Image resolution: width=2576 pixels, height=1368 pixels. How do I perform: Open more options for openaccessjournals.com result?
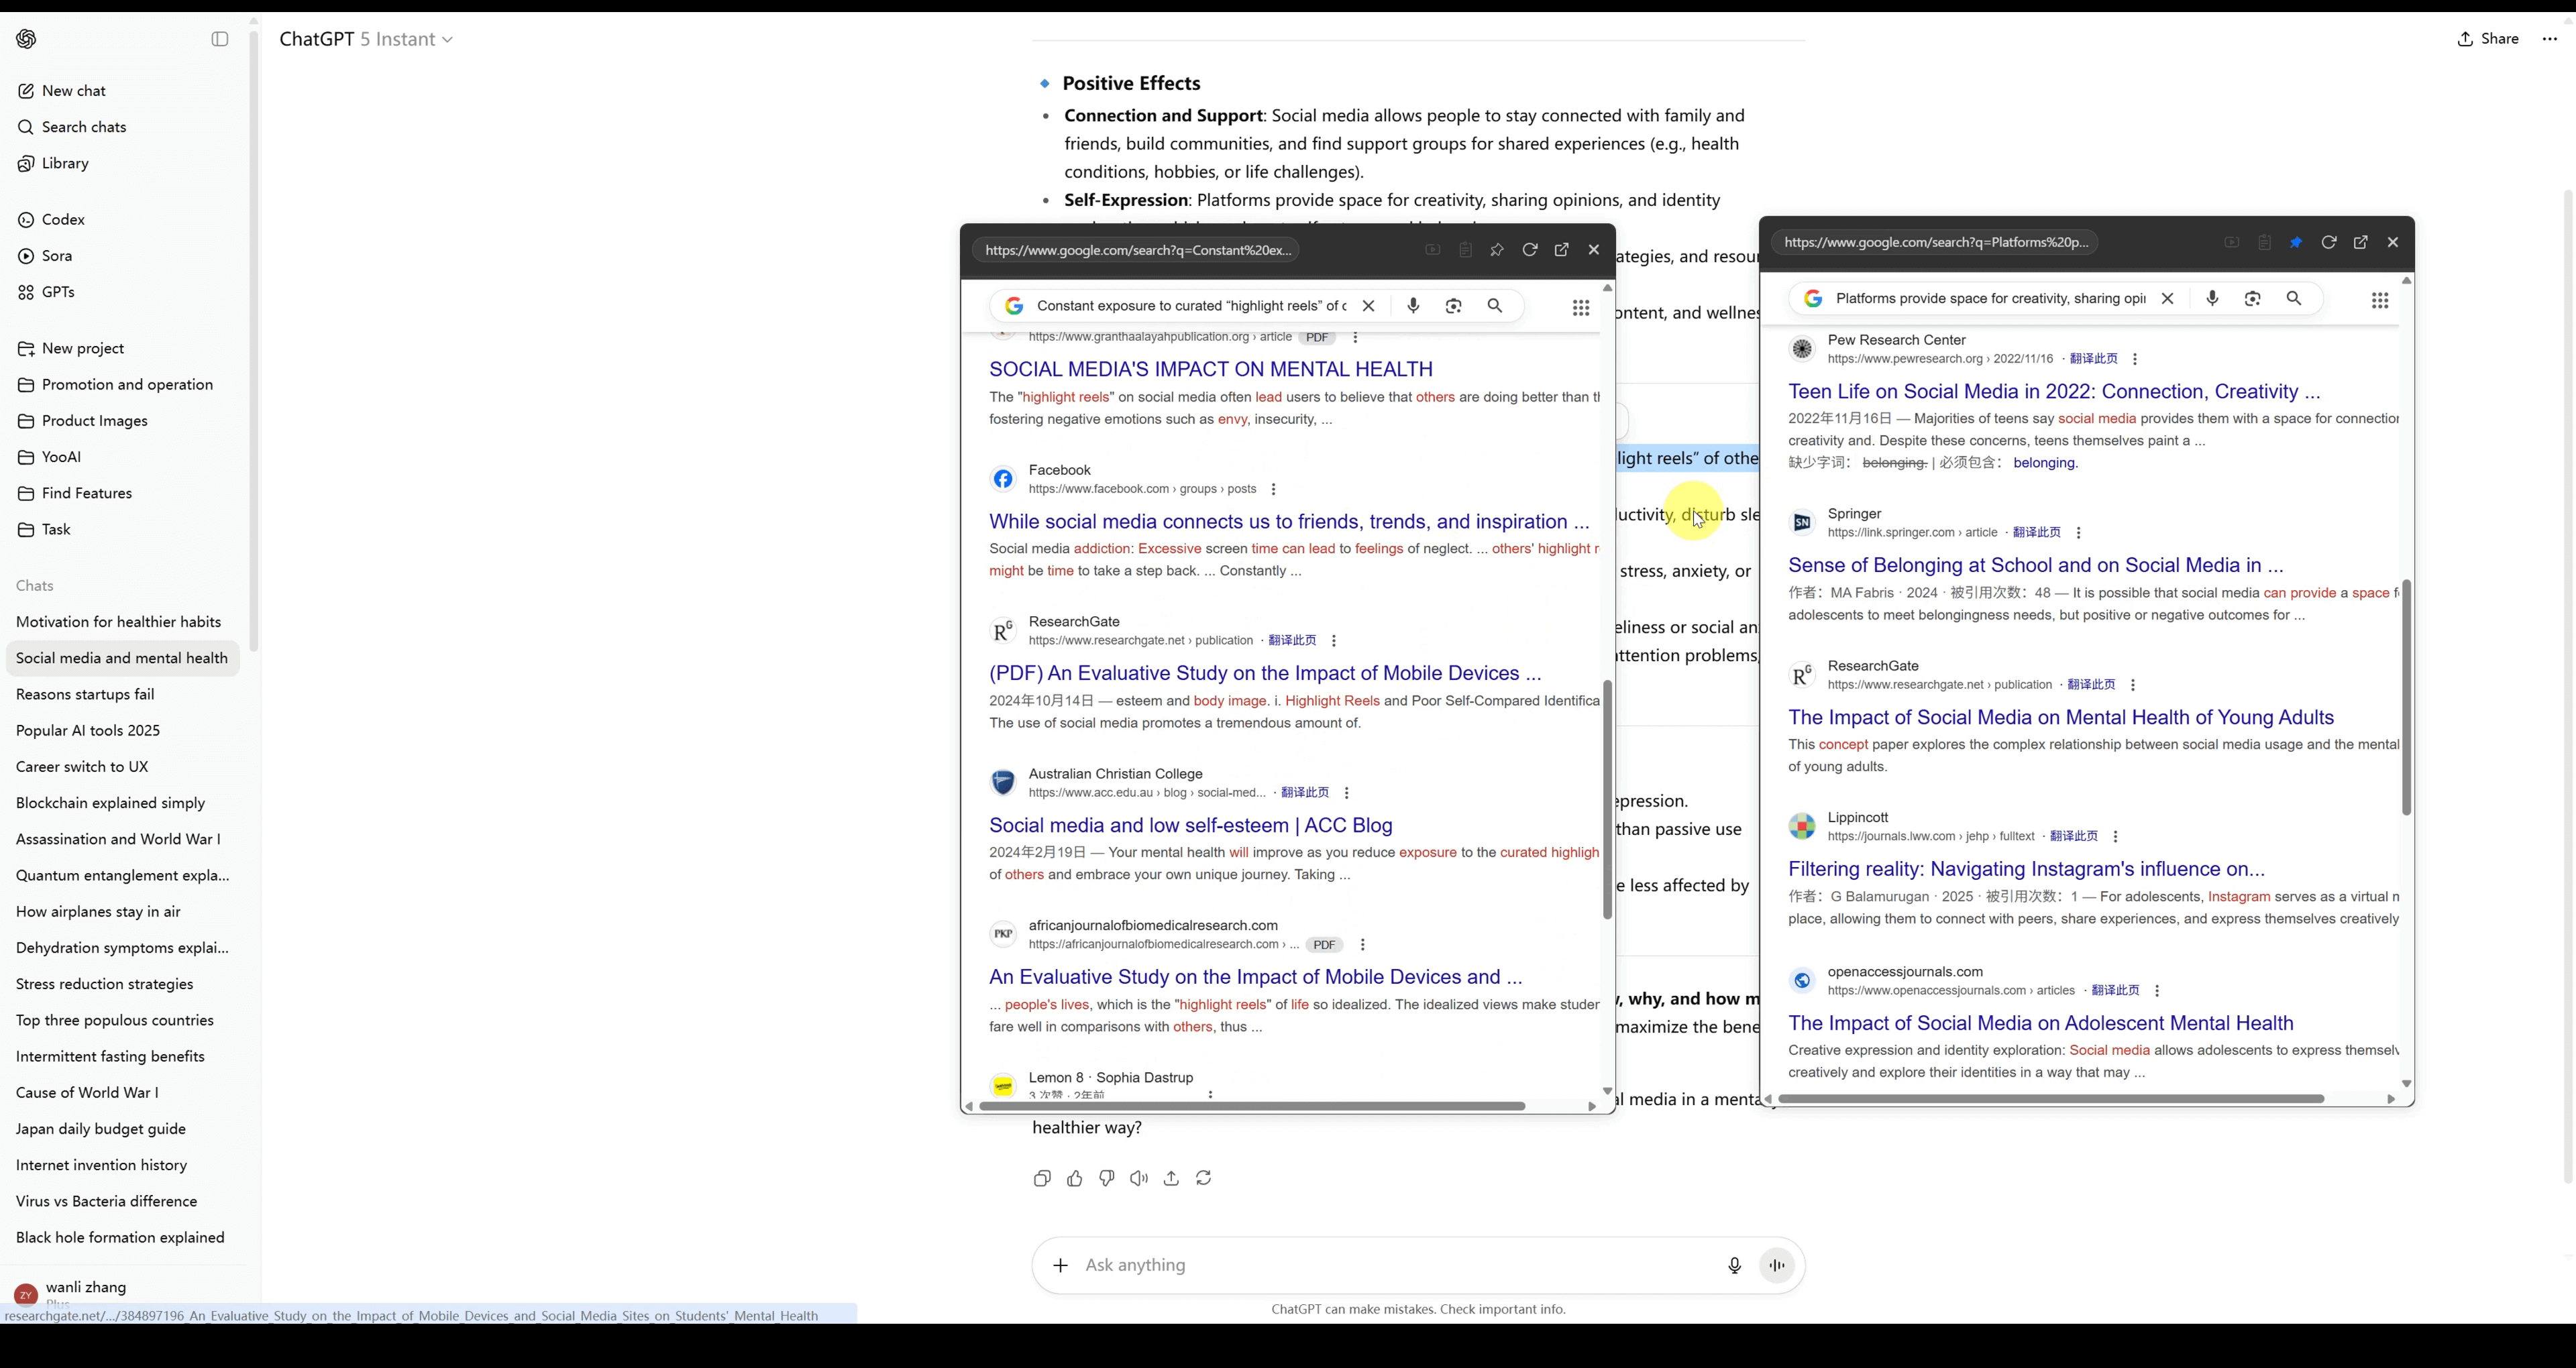2157,991
